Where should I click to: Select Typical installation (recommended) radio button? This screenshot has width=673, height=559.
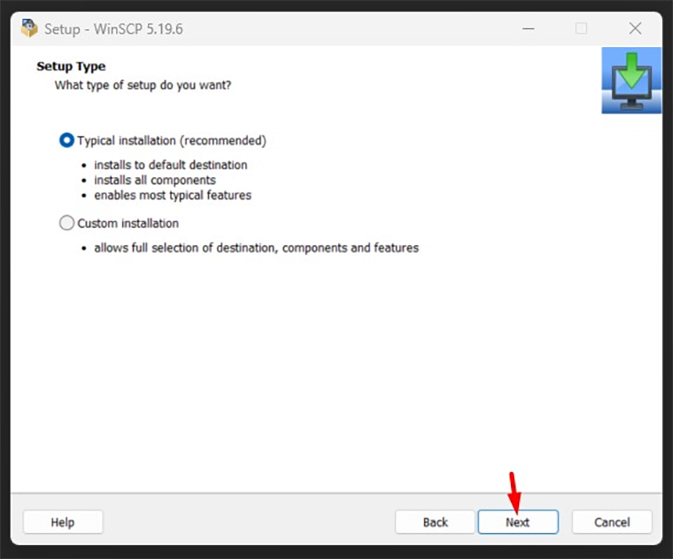click(67, 140)
